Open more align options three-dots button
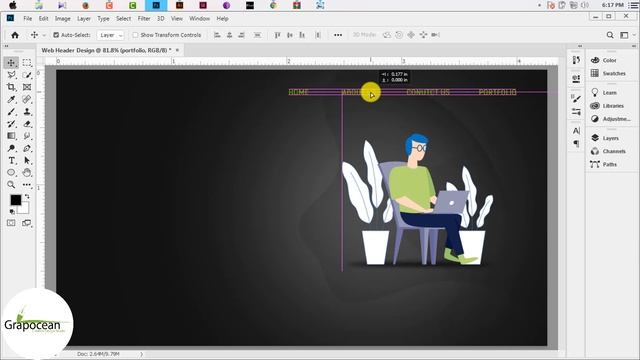 (338, 35)
